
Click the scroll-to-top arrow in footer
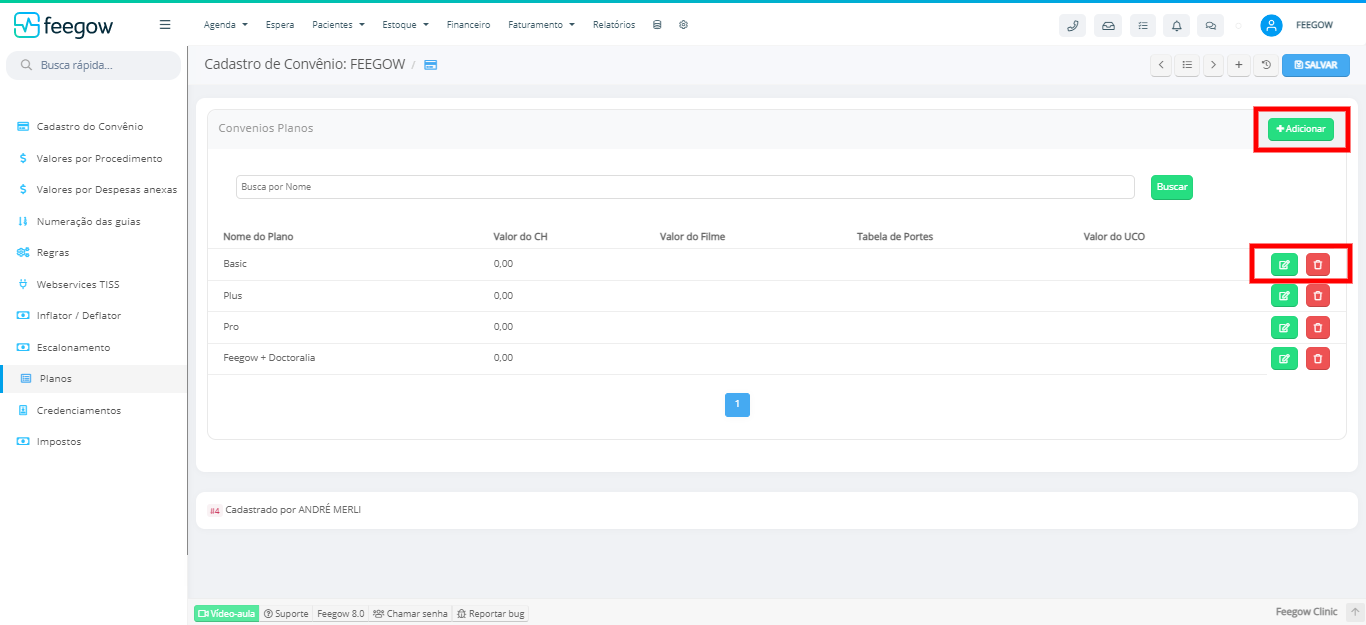(x=1355, y=612)
